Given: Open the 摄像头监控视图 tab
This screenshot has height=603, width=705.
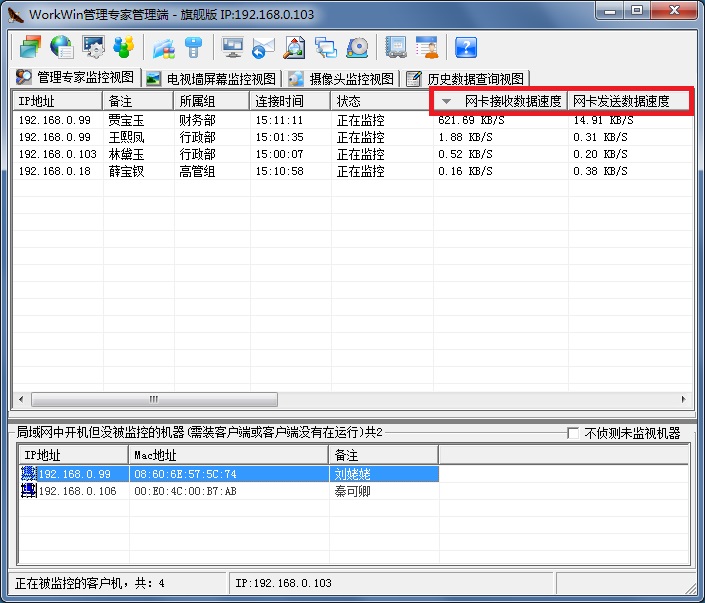Looking at the screenshot, I should [342, 79].
